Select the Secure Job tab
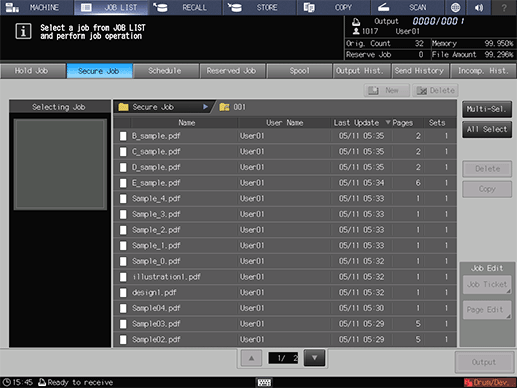 tap(99, 71)
